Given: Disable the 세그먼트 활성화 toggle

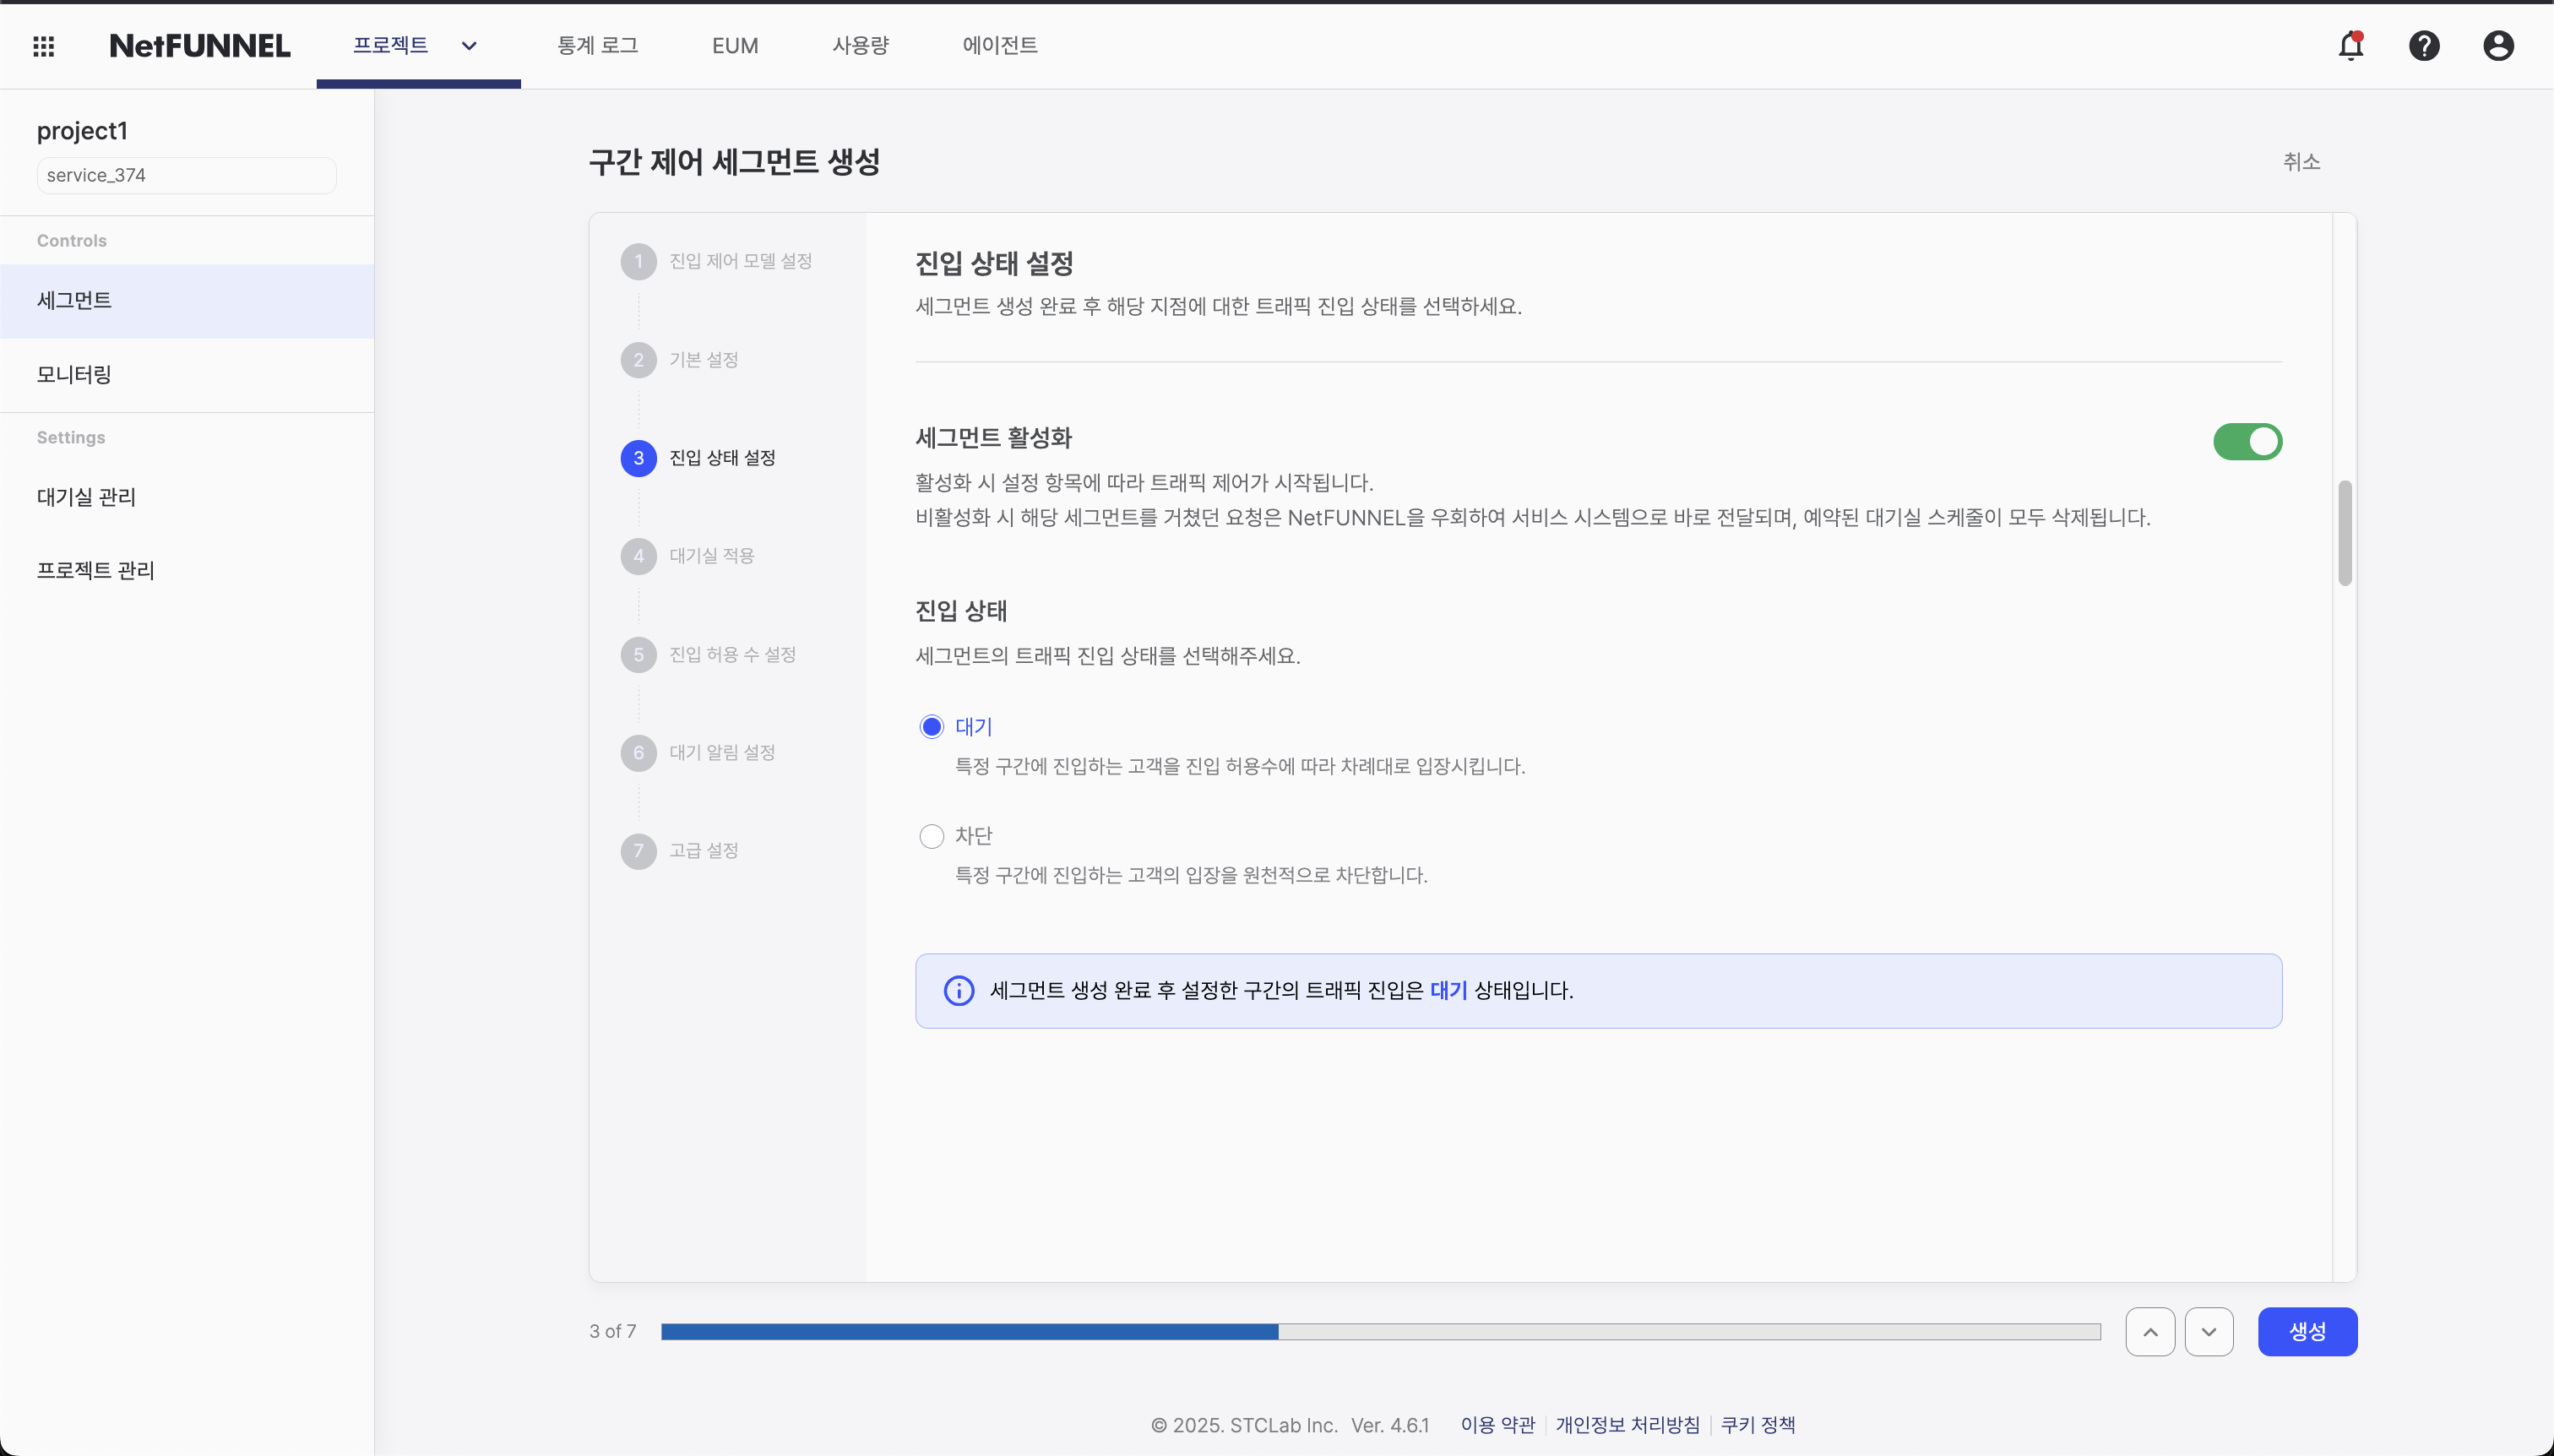Looking at the screenshot, I should pos(2248,441).
